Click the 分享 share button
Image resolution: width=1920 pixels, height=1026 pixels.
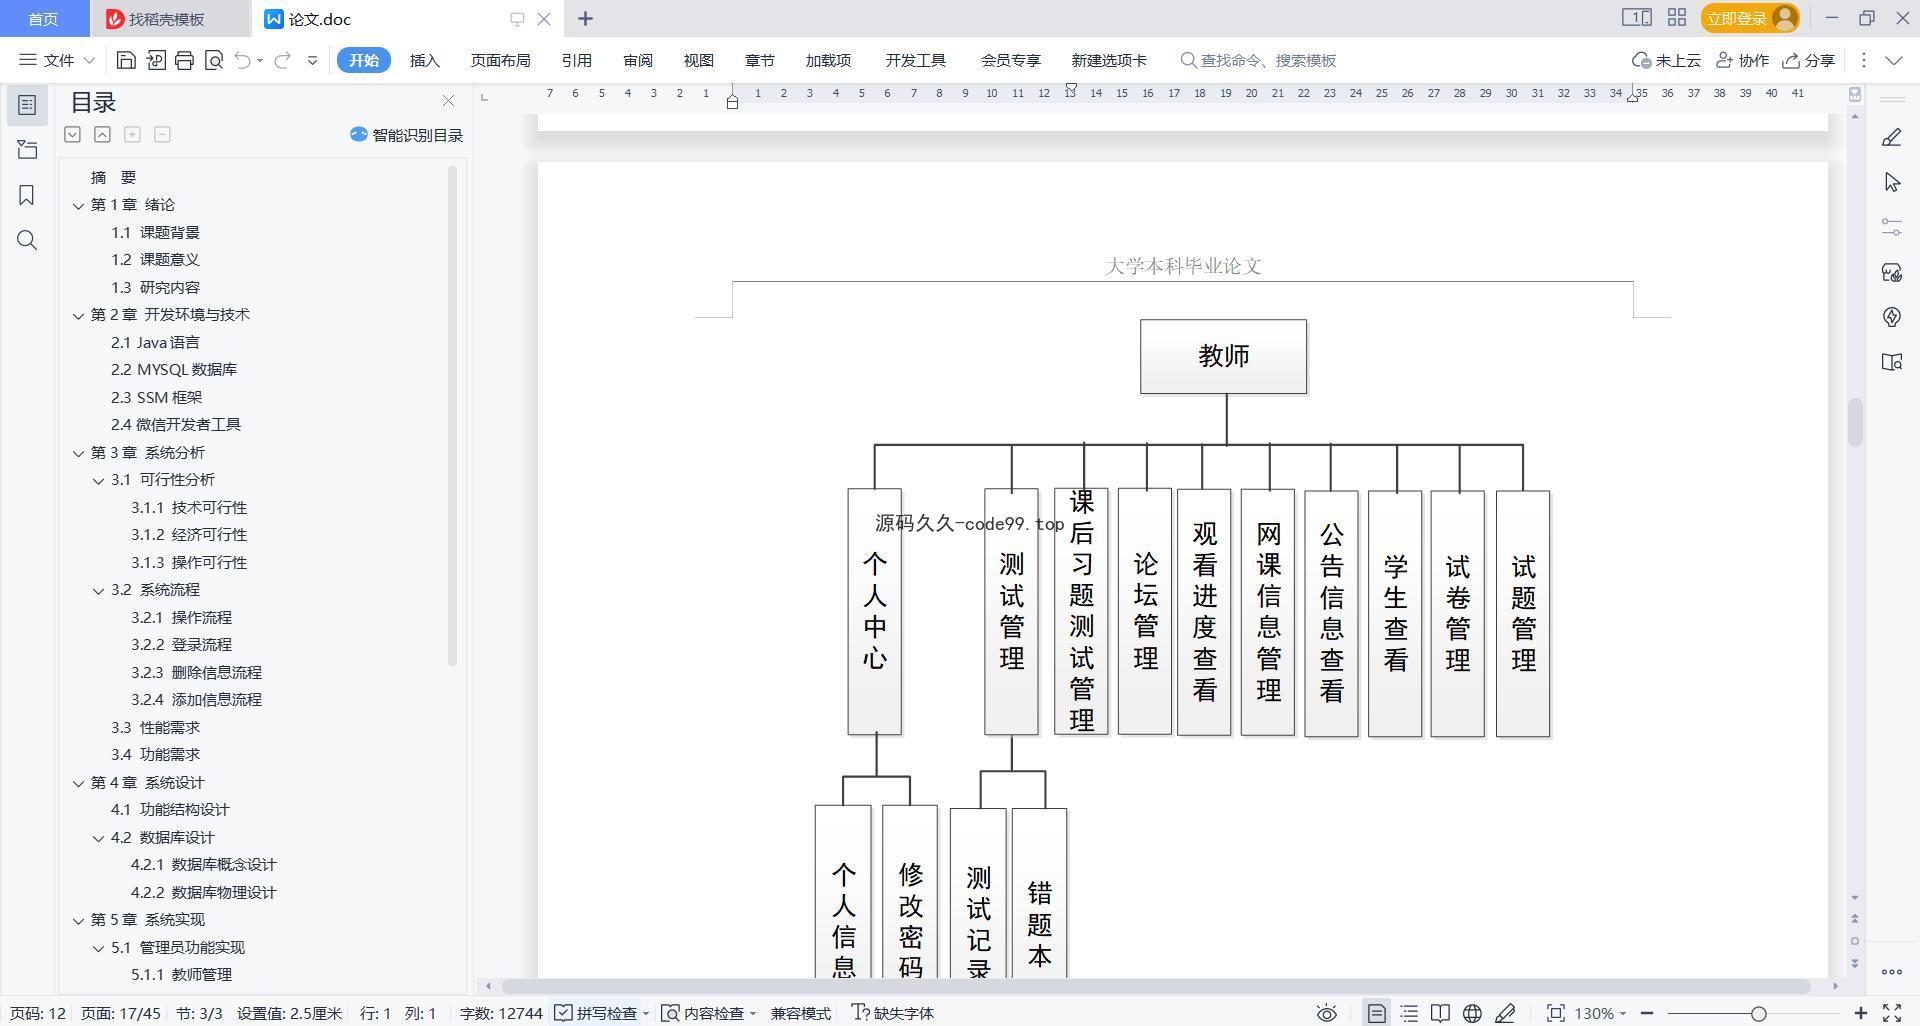1809,60
